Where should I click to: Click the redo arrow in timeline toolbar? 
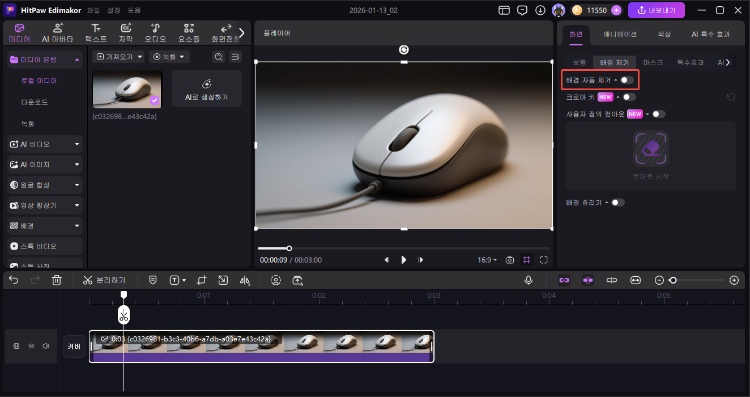click(x=35, y=280)
